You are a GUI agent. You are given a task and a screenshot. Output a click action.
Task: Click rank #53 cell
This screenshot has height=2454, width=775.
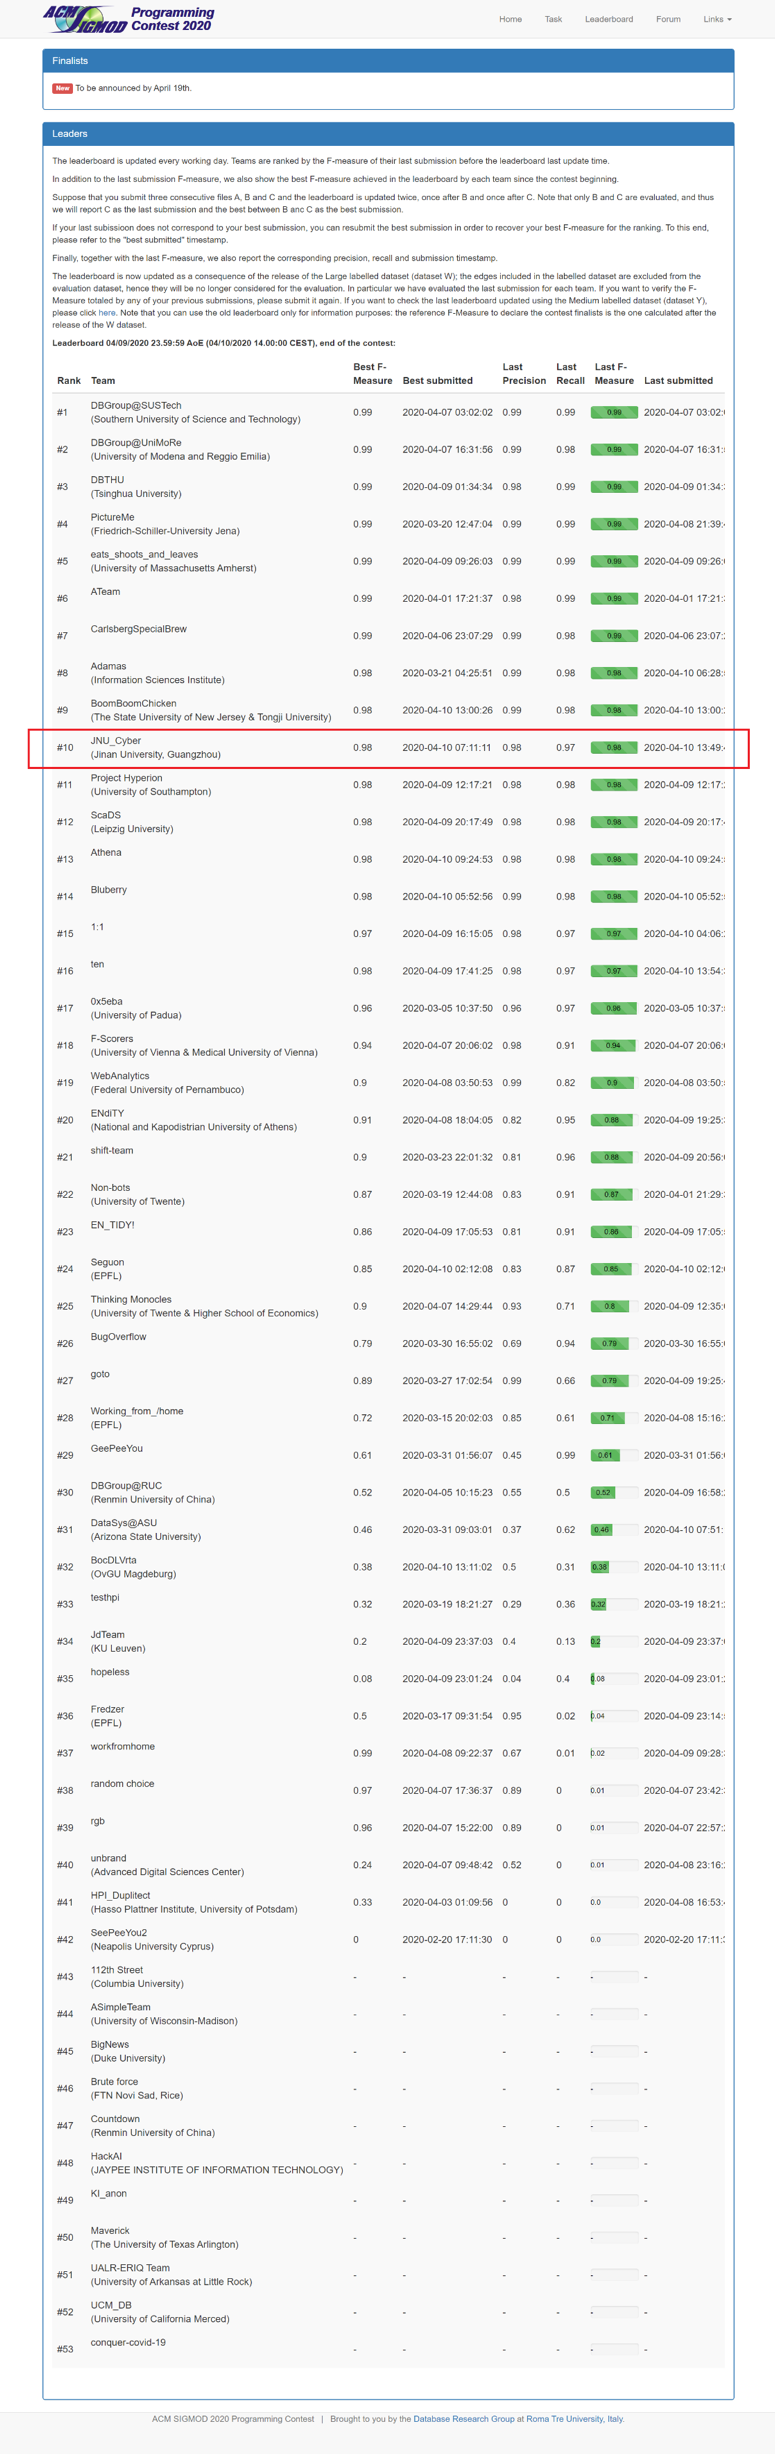tap(65, 2349)
